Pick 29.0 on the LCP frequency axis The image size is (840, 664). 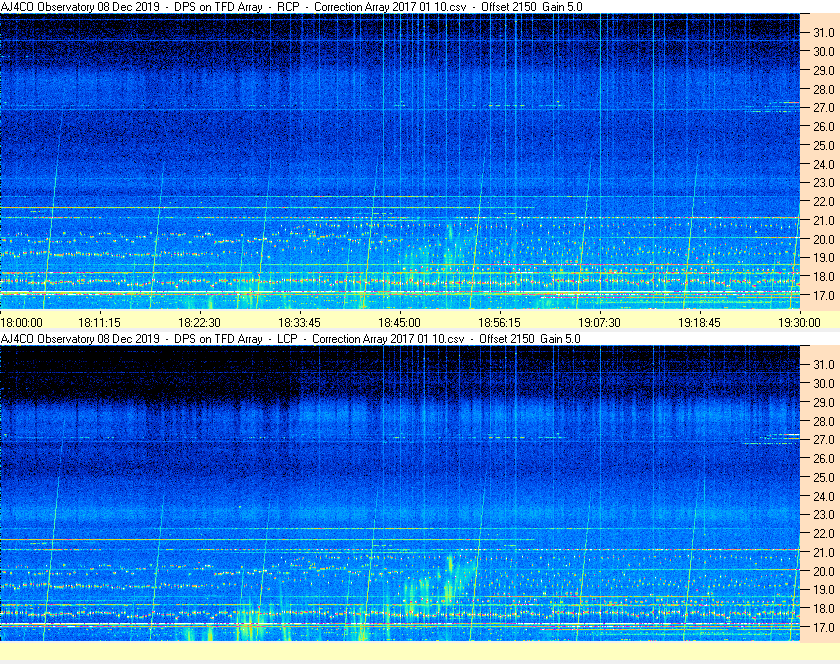click(x=824, y=402)
